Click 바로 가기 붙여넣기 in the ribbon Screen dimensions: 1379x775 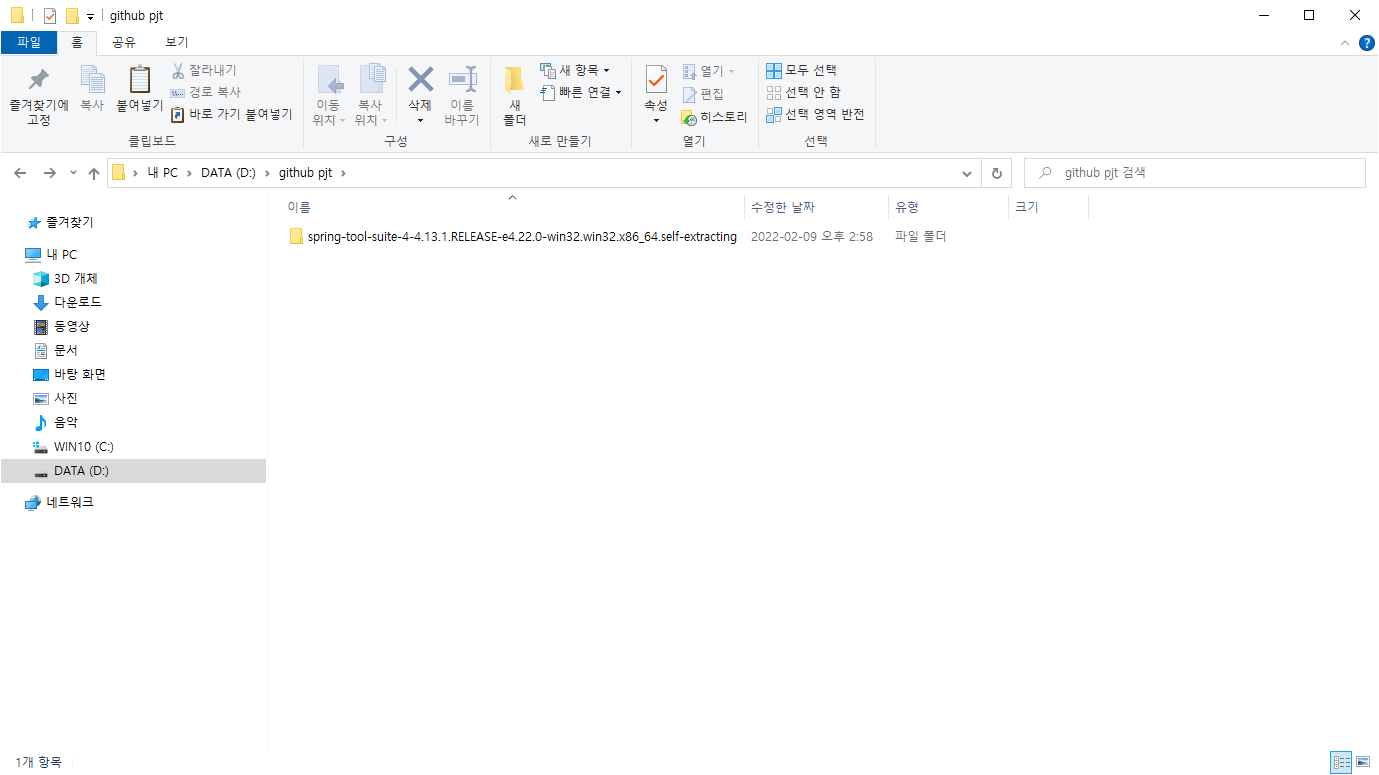(231, 114)
